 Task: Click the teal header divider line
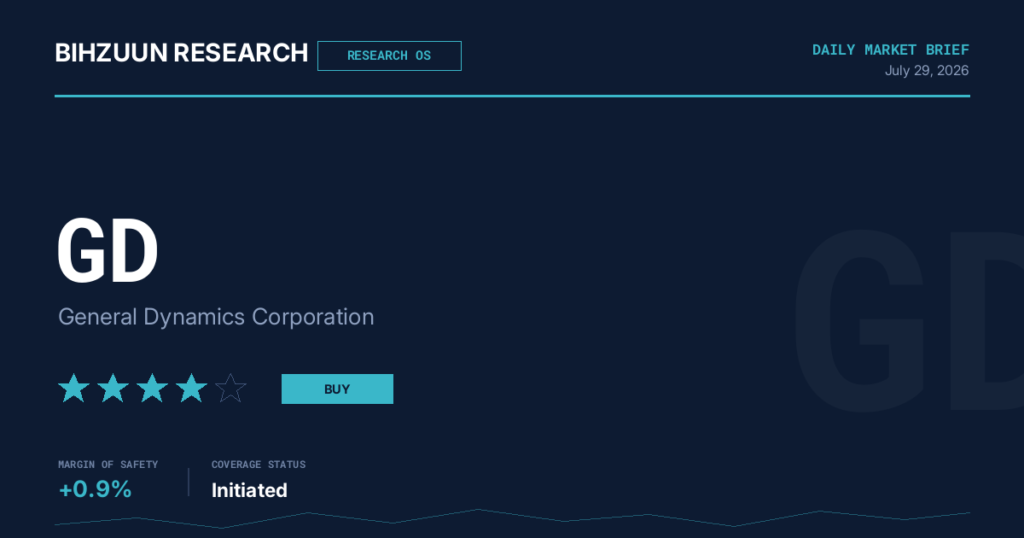click(x=512, y=96)
